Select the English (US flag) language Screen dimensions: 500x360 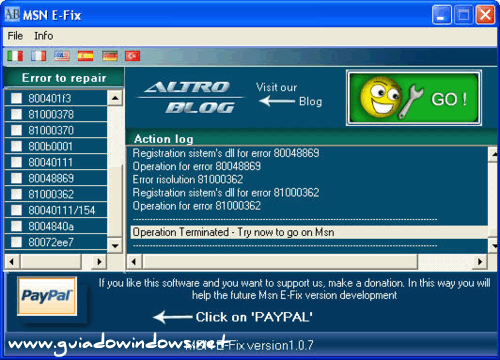pyautogui.click(x=62, y=56)
